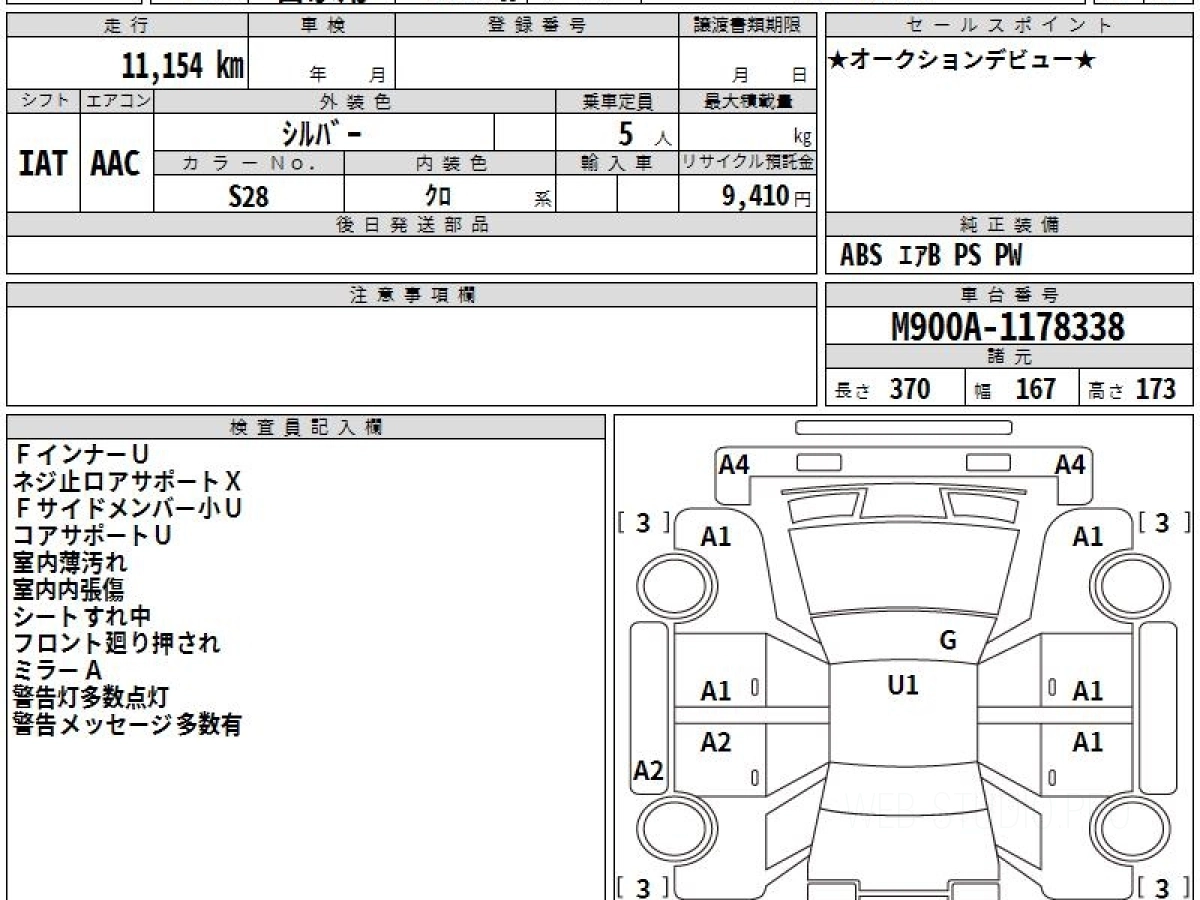Click the カラーNo. label
The height and width of the screenshot is (900, 1200).
(x=249, y=163)
